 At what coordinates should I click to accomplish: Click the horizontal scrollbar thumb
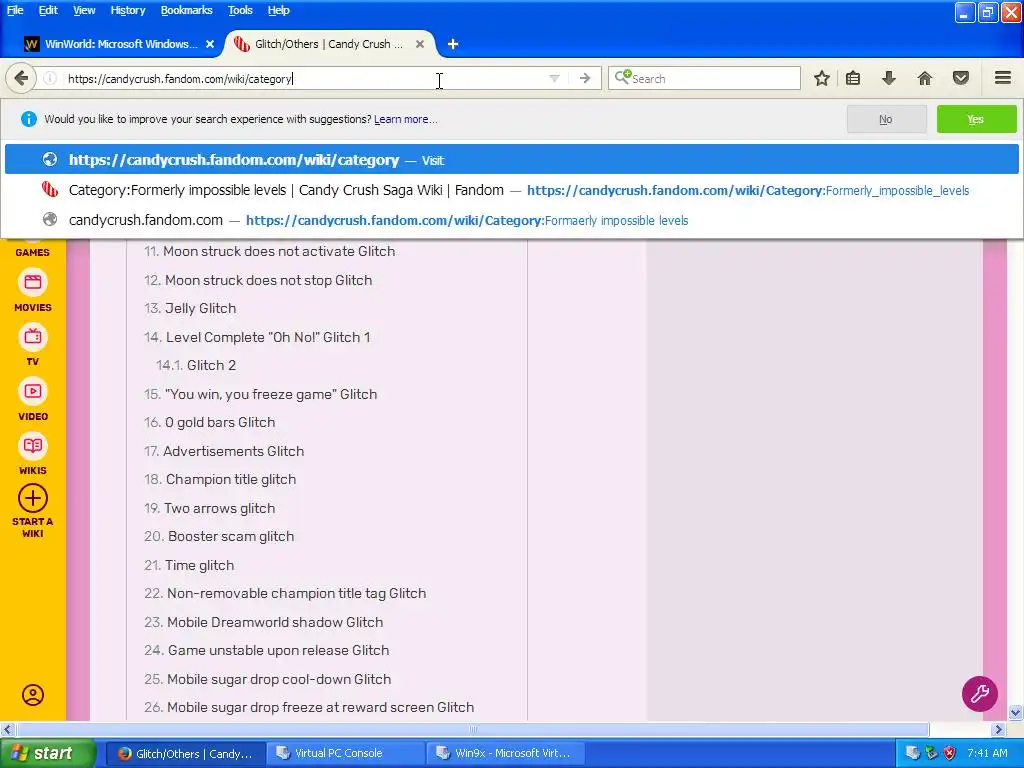click(x=473, y=729)
